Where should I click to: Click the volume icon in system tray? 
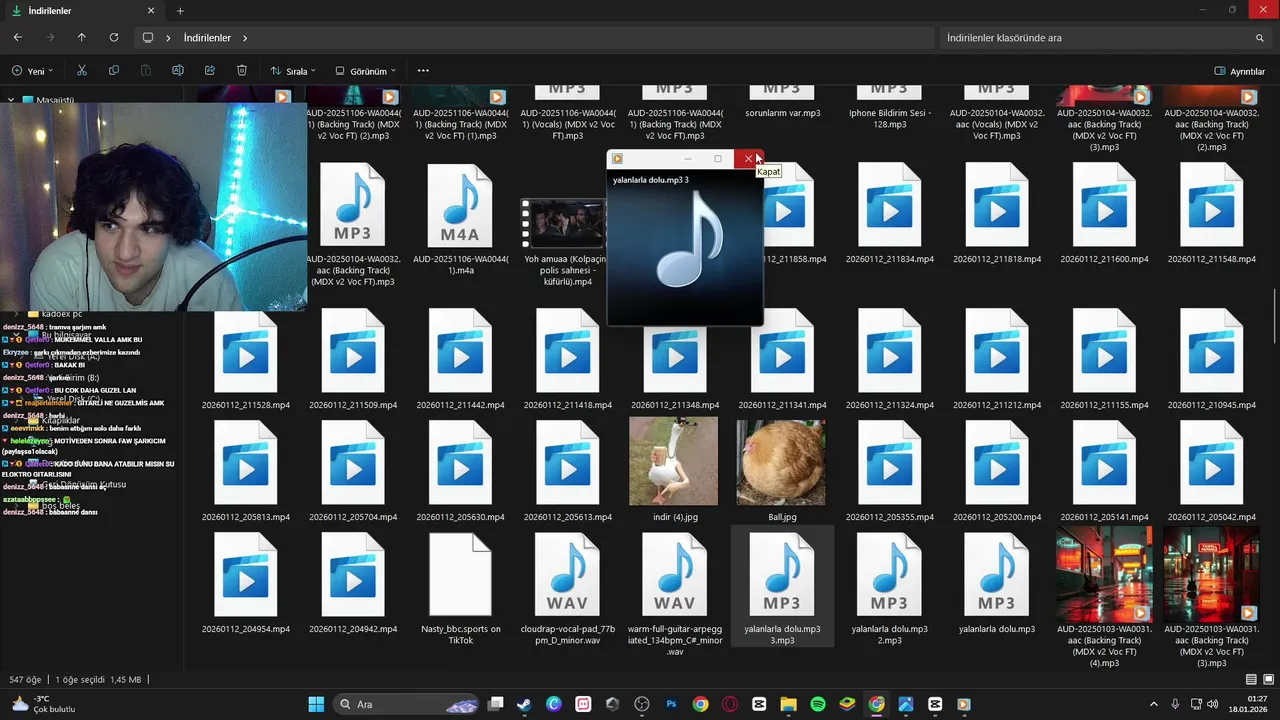point(1212,704)
